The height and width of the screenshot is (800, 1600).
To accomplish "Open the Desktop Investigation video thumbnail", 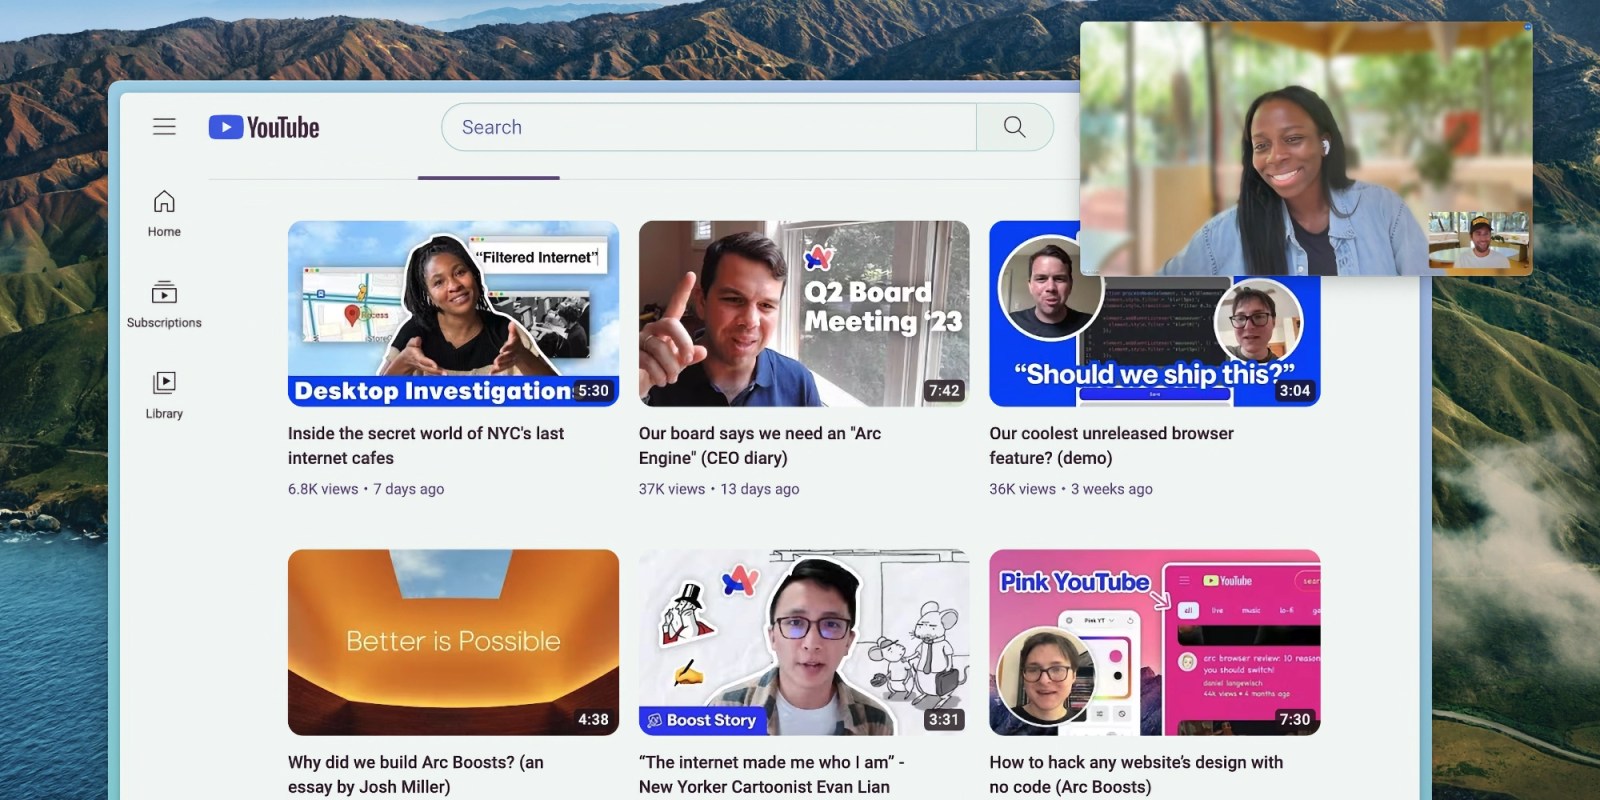I will pos(453,313).
